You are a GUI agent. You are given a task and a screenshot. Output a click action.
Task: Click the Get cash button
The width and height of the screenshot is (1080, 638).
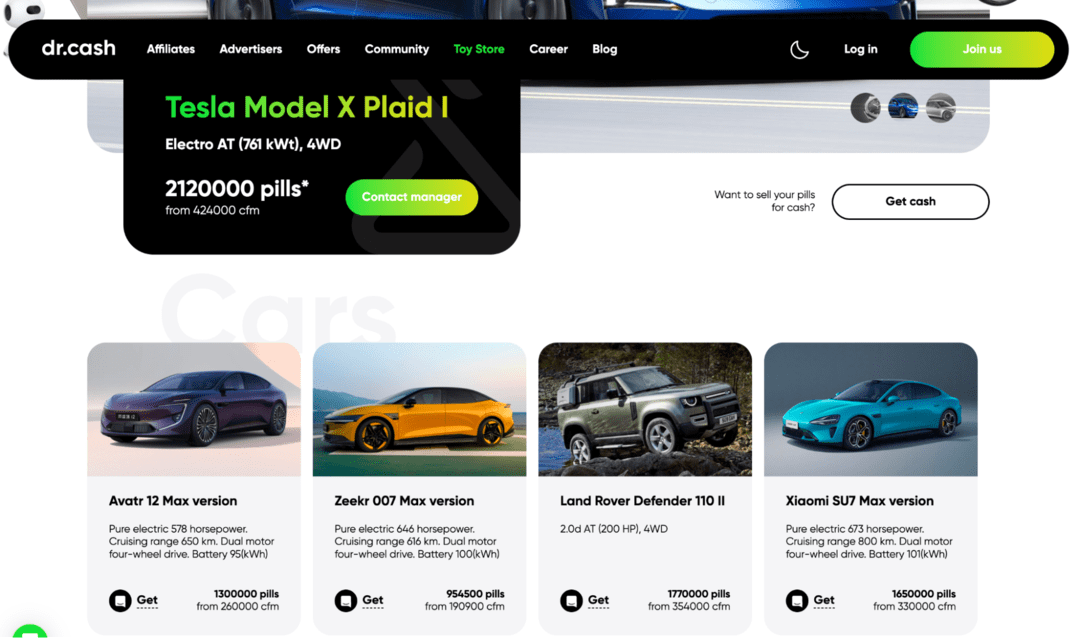click(910, 201)
